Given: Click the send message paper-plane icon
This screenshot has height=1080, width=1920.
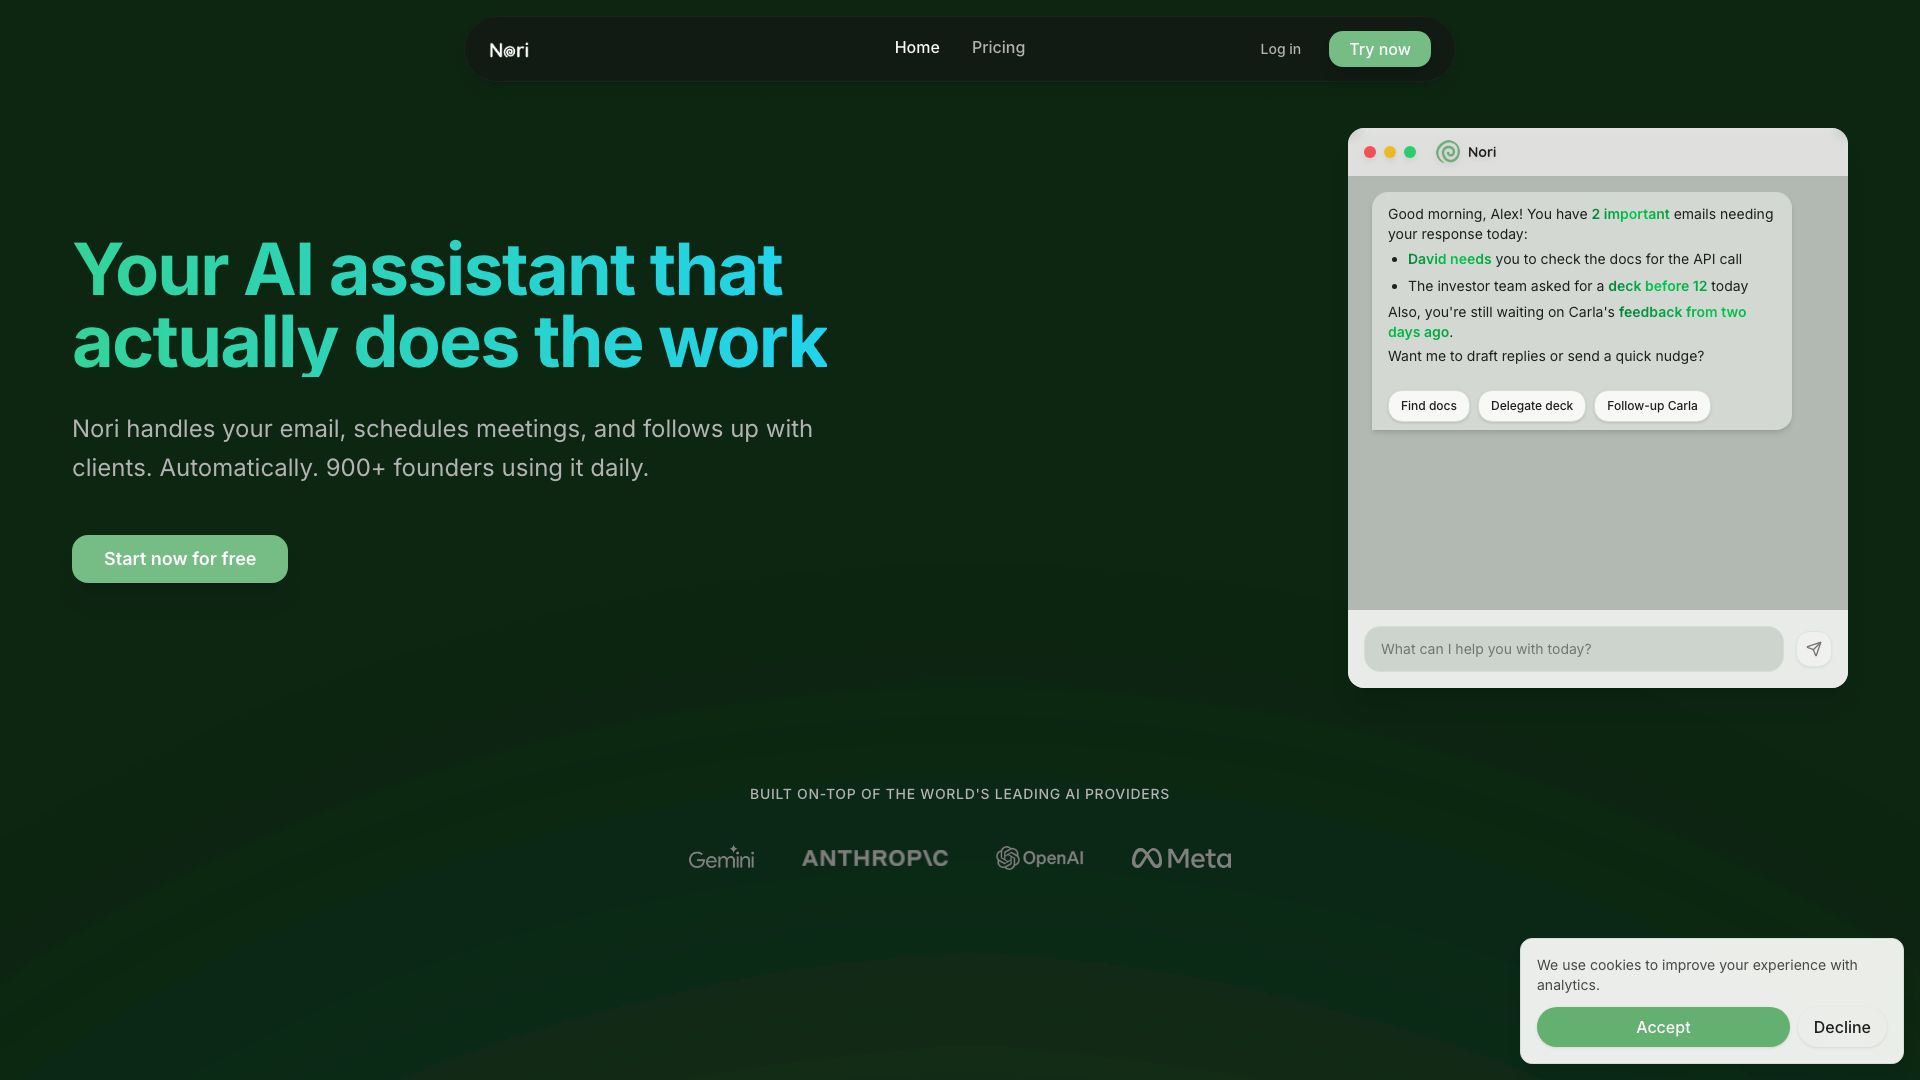Looking at the screenshot, I should [1813, 648].
